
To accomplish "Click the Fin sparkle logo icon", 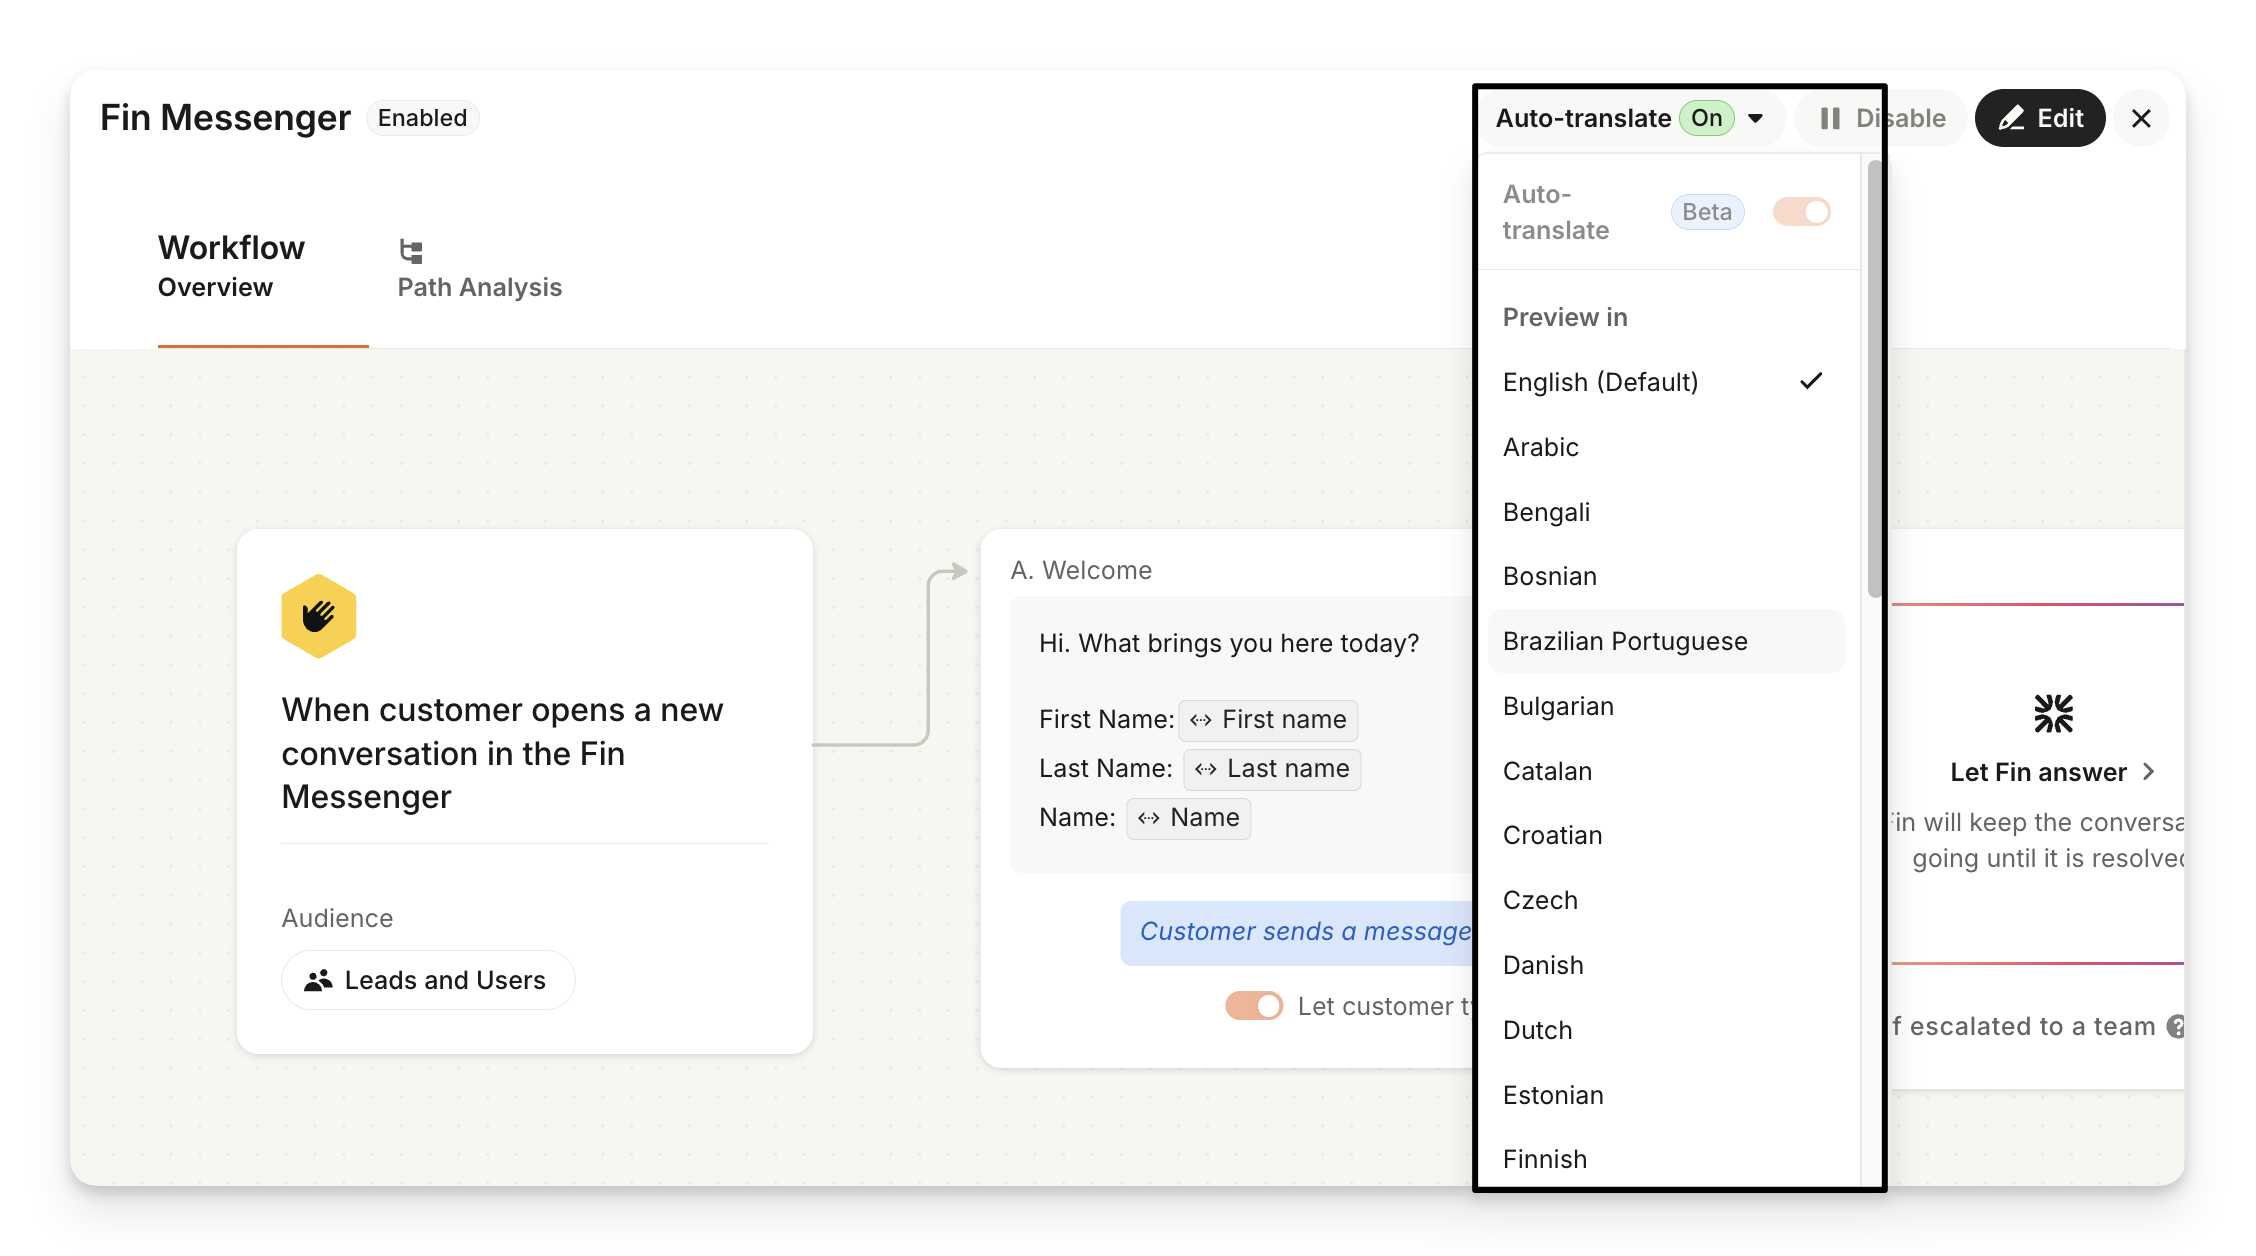I will 2053,714.
